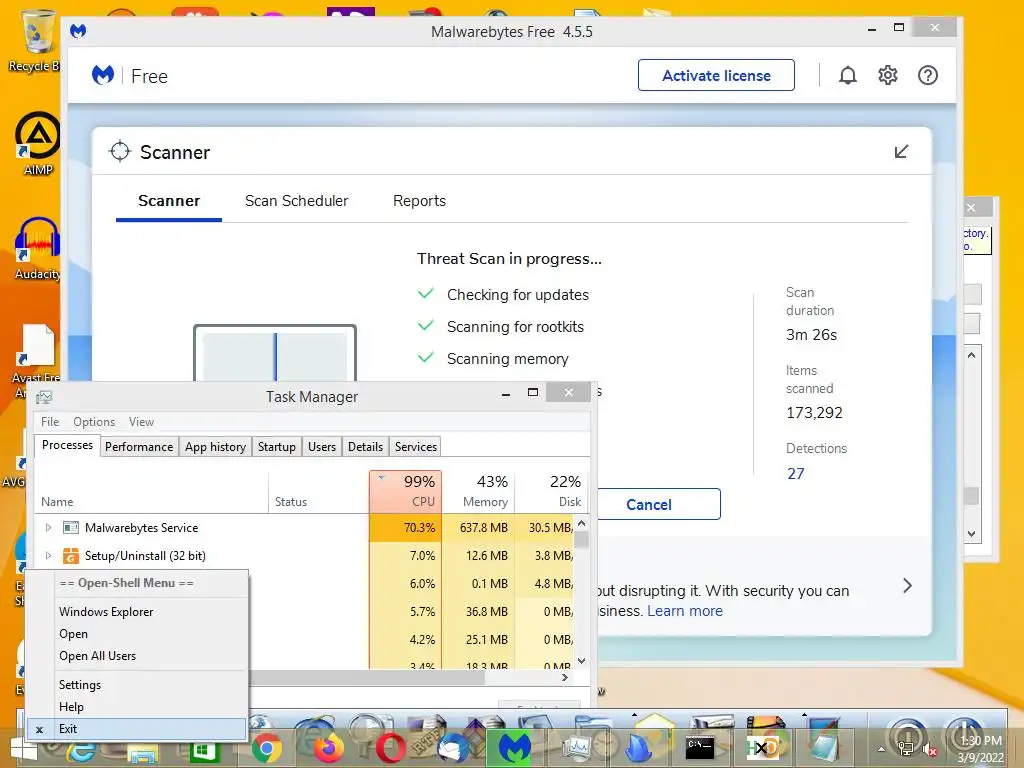Click the Malwarebytes logo beside Free

click(103, 76)
